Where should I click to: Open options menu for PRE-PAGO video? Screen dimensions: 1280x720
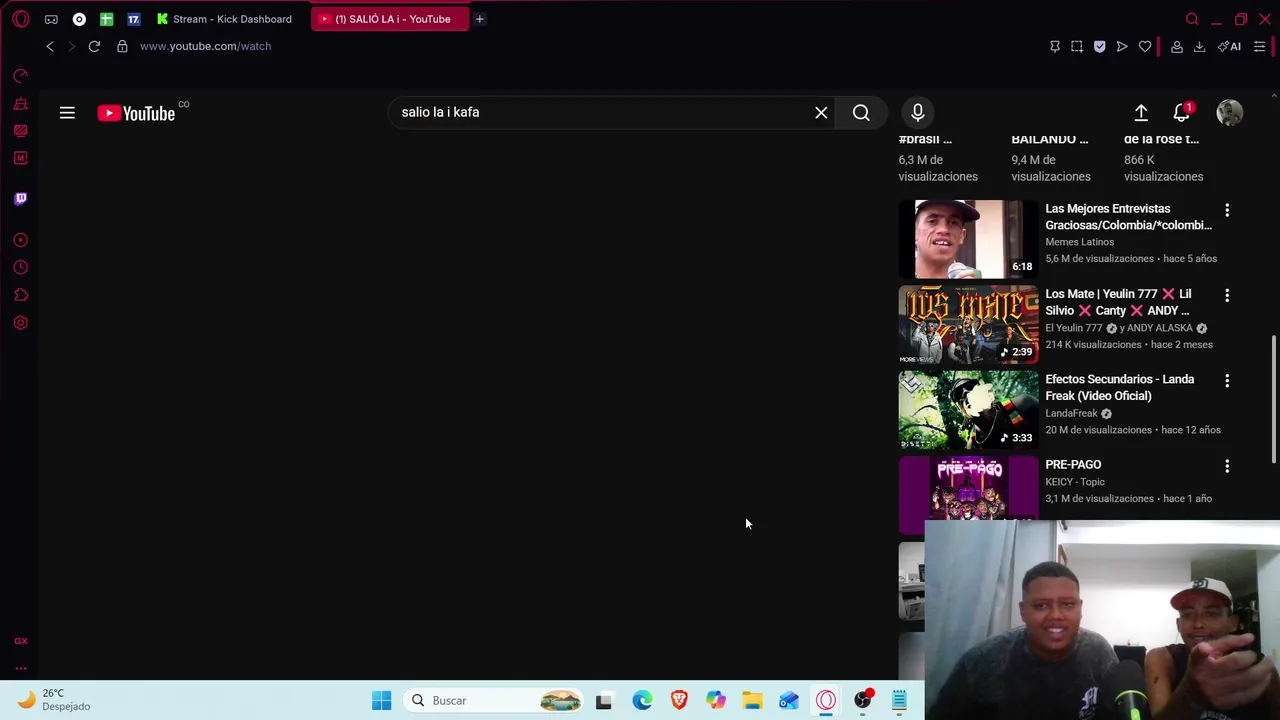coord(1227,466)
